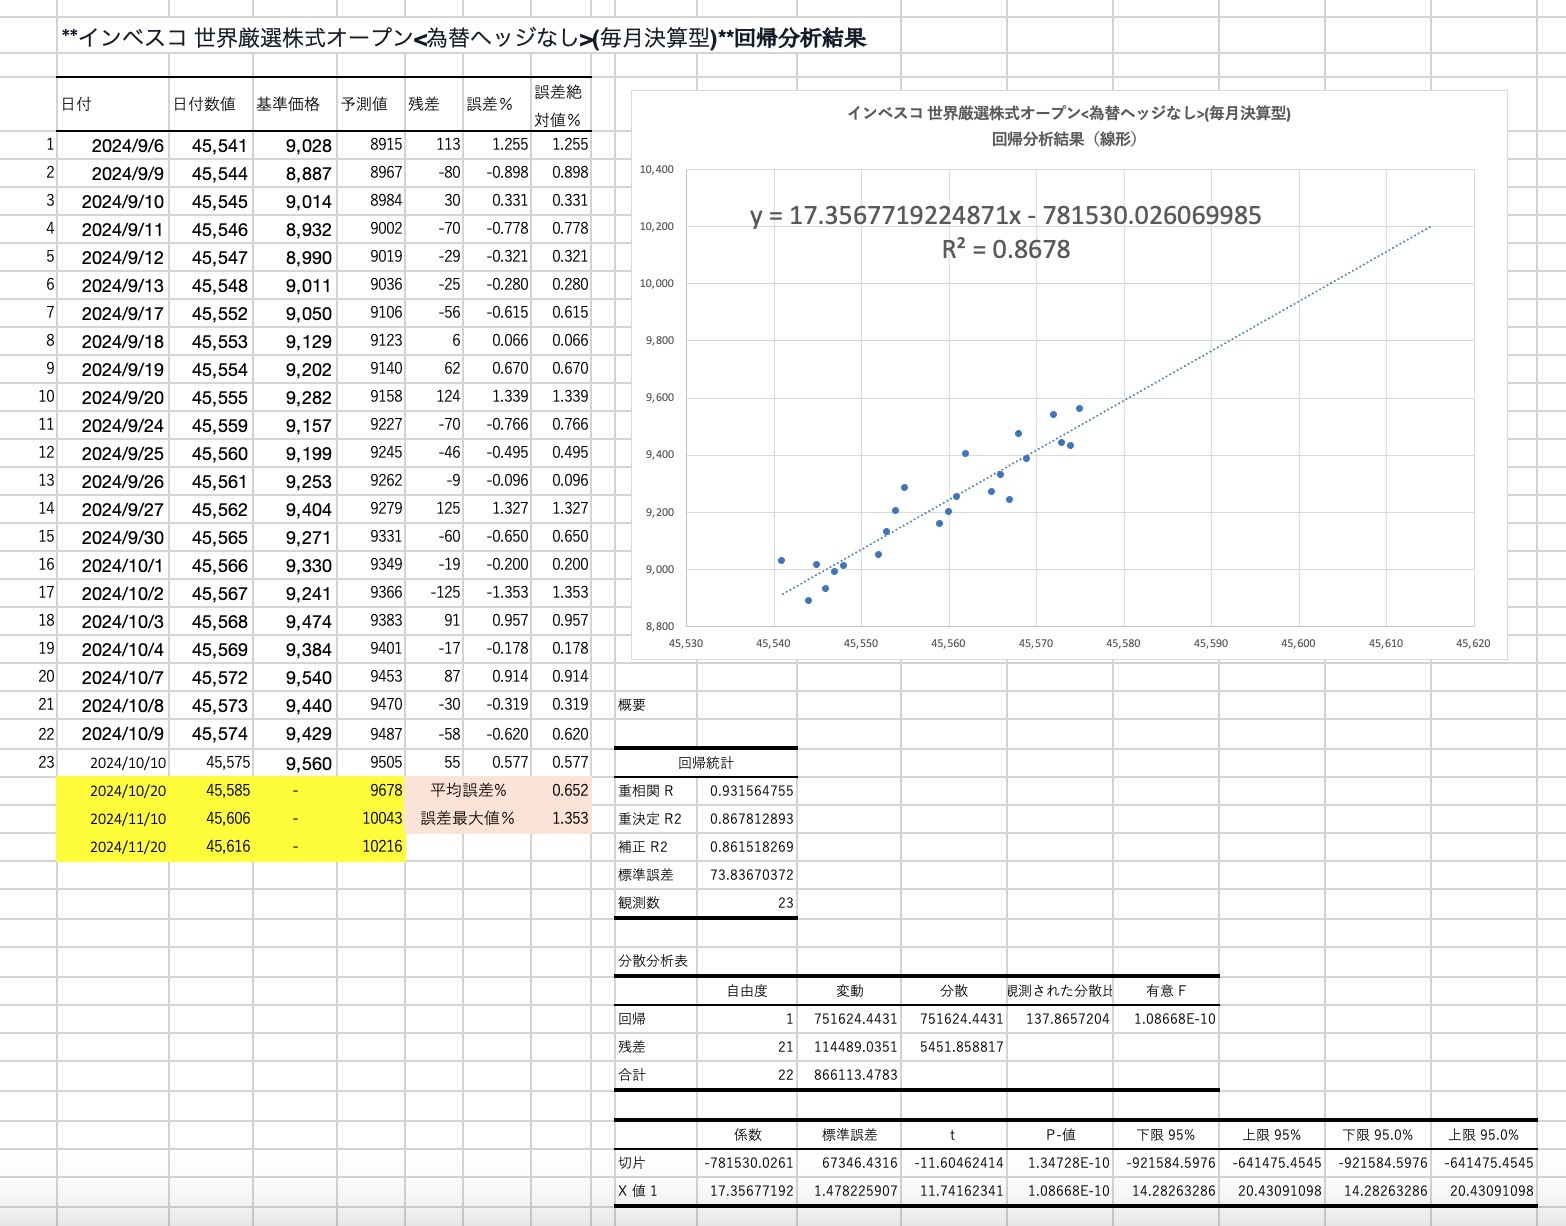Select the 下限 95% header cell
This screenshot has width=1566, height=1226.
click(x=1166, y=1135)
